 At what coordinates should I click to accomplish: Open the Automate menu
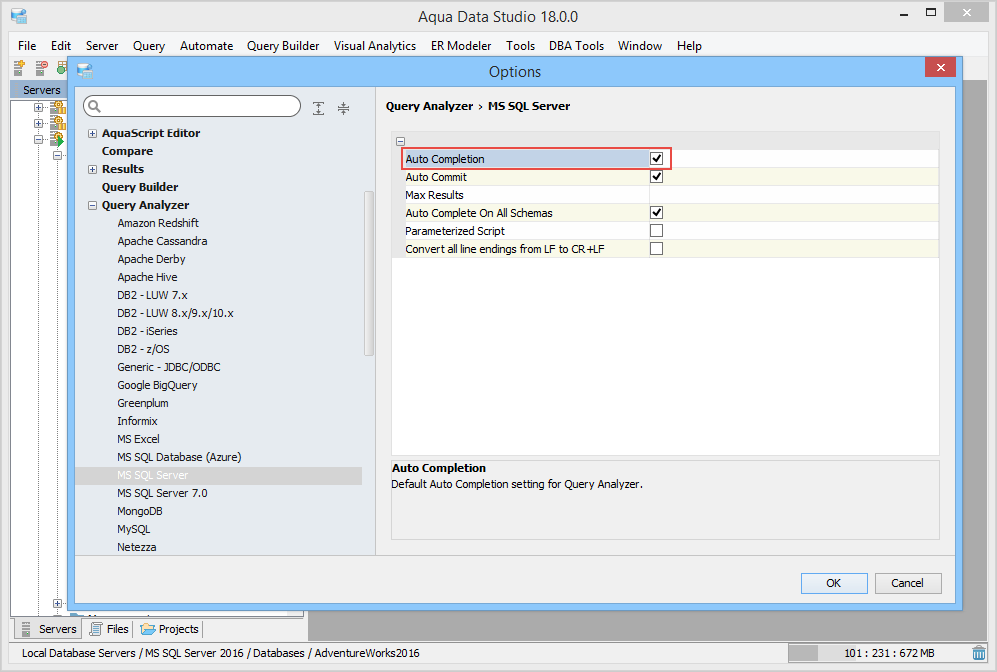click(x=206, y=46)
